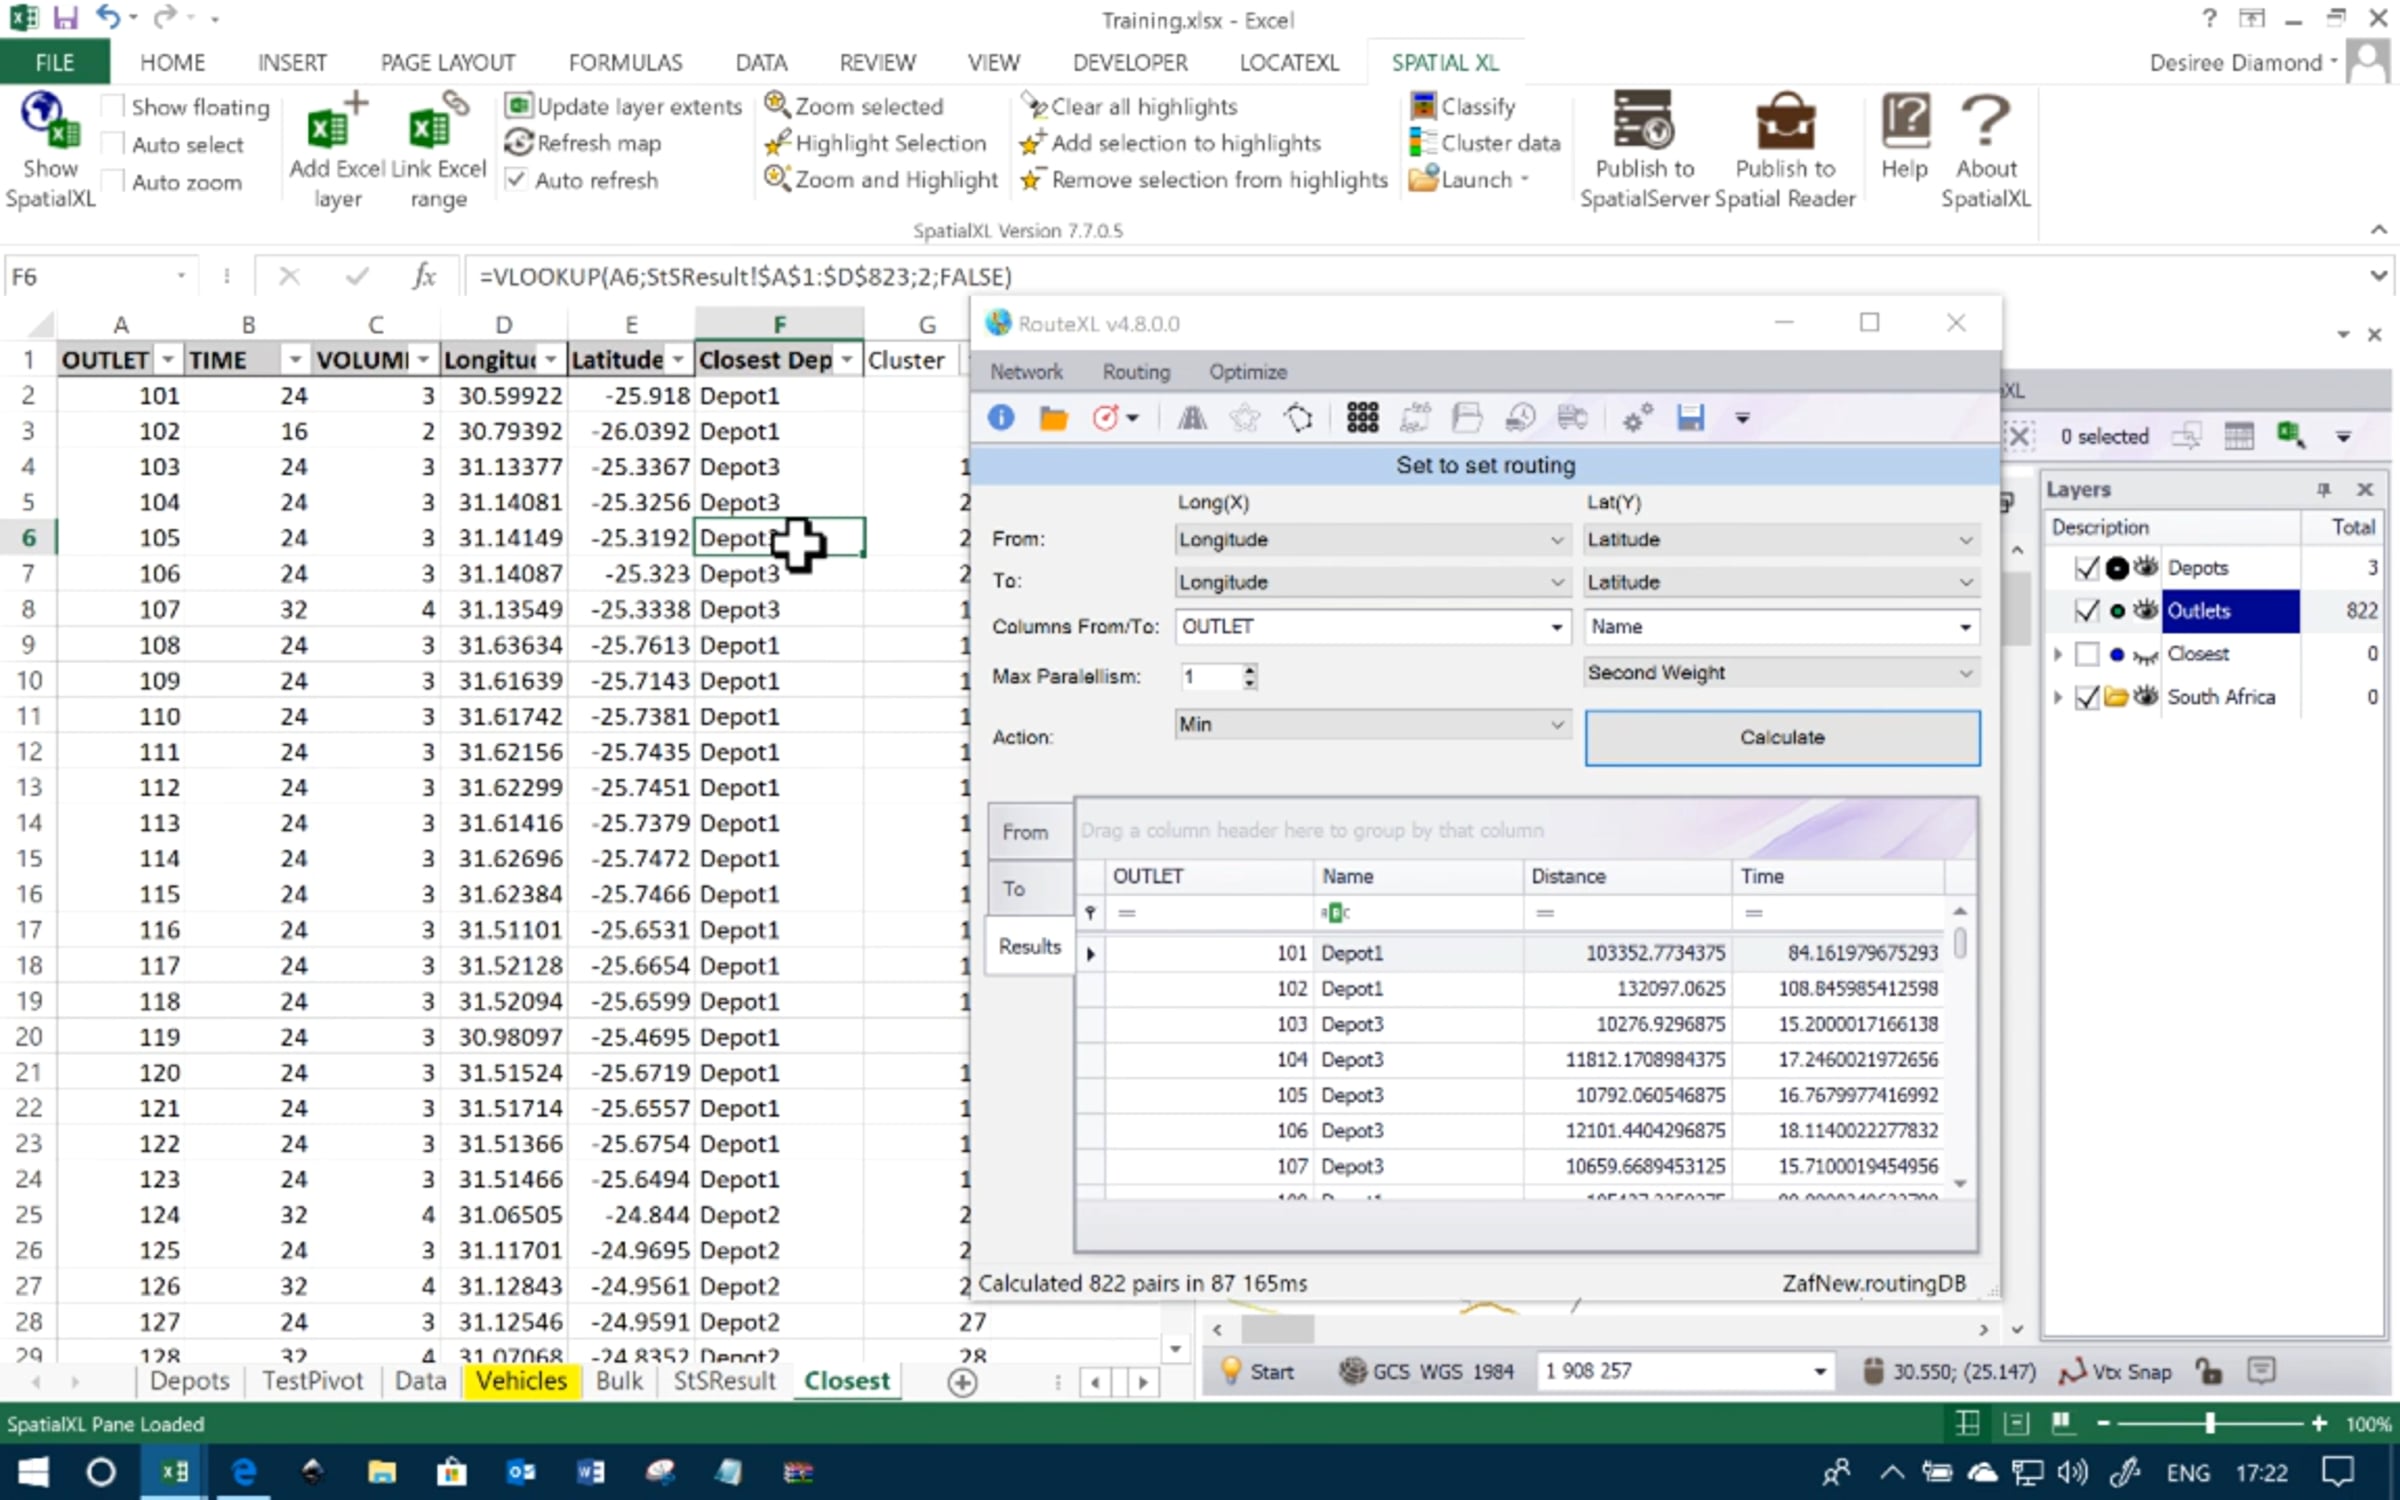Click the orange folder icon in RouteXL toolbar

[x=1053, y=418]
